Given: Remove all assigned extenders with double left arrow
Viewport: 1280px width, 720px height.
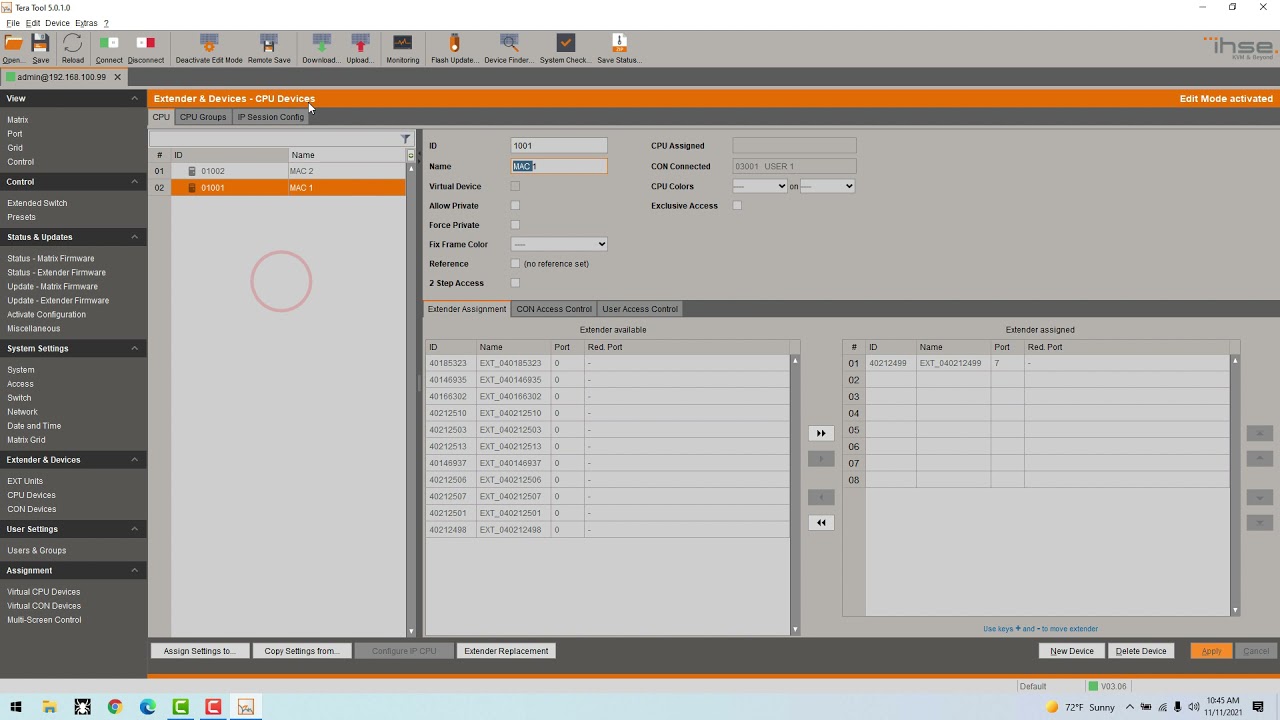Looking at the screenshot, I should click(821, 522).
